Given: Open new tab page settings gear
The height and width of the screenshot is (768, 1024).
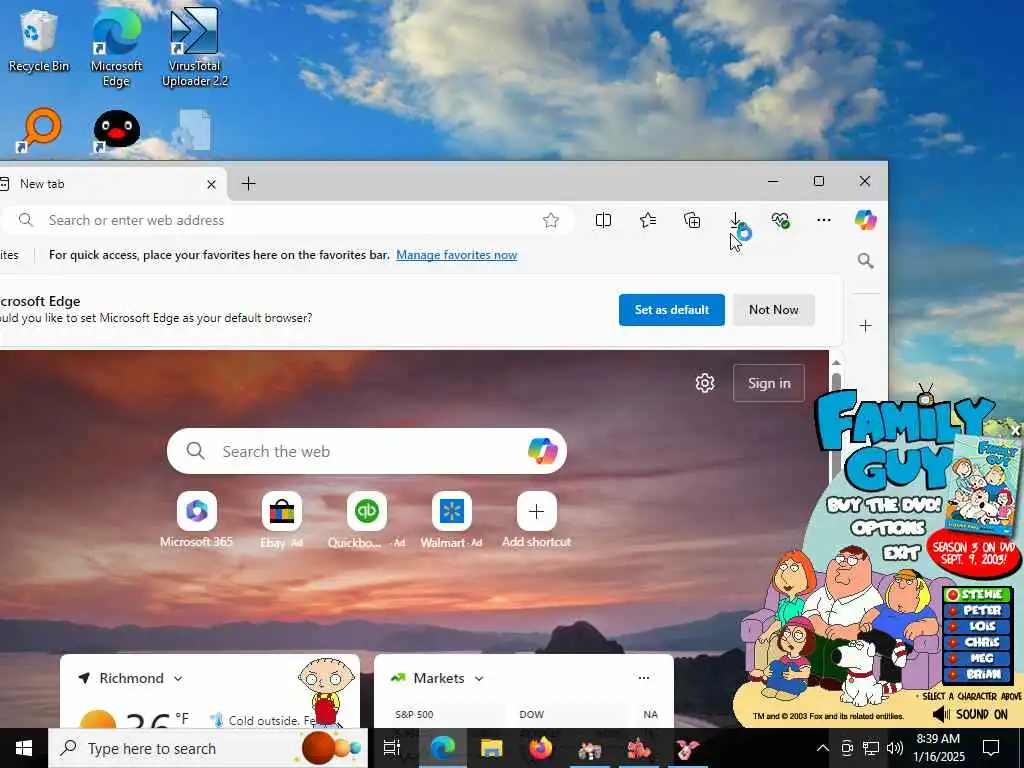Looking at the screenshot, I should (x=705, y=383).
